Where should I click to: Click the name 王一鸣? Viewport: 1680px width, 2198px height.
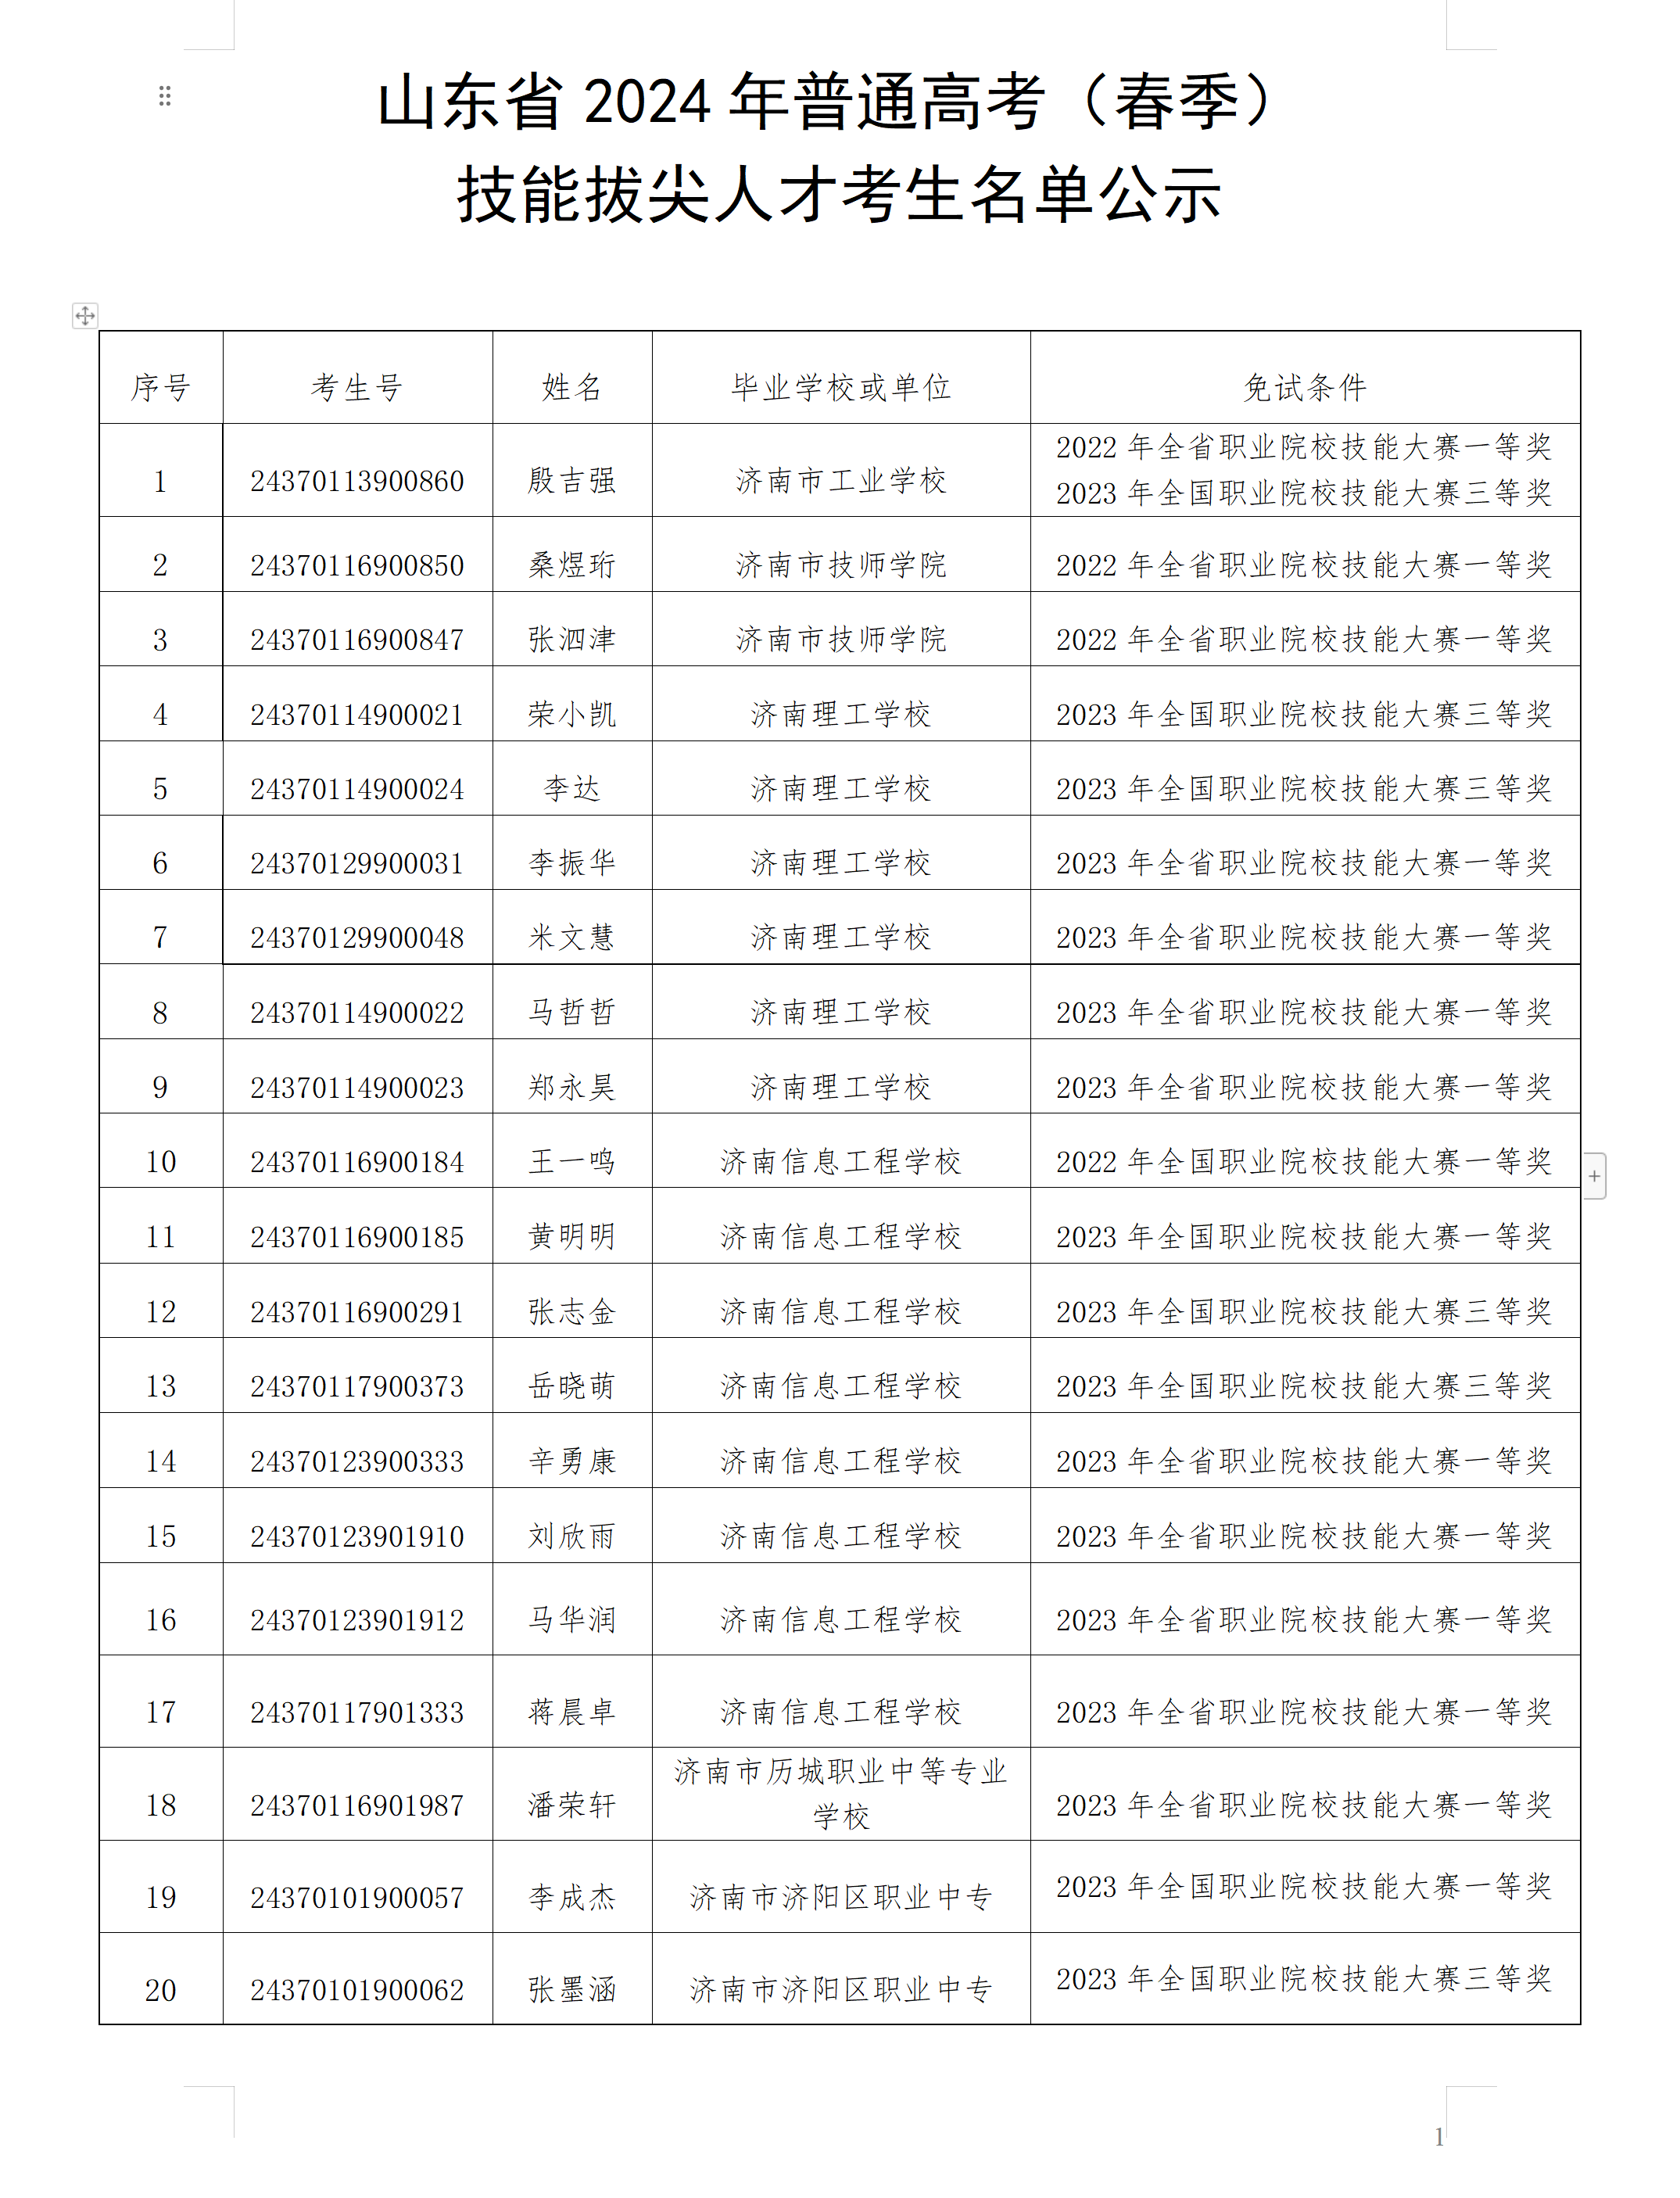tap(572, 1161)
